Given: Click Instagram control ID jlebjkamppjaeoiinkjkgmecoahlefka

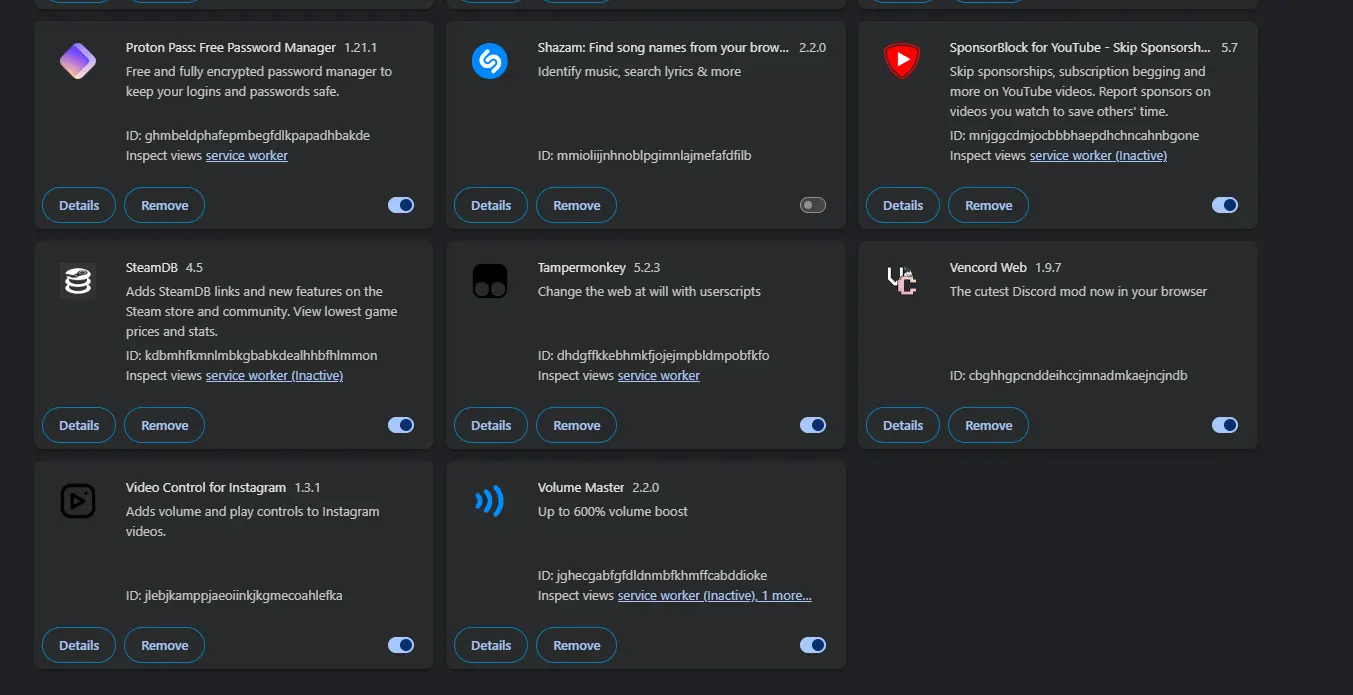Looking at the screenshot, I should point(234,596).
